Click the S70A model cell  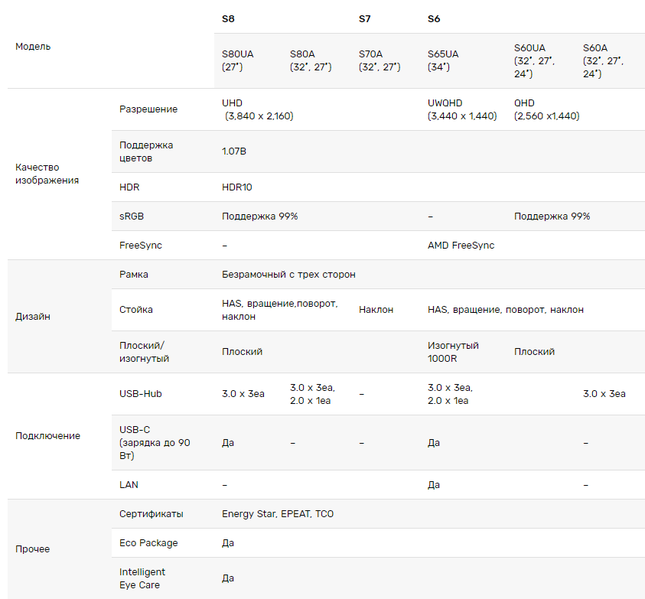[x=379, y=60]
